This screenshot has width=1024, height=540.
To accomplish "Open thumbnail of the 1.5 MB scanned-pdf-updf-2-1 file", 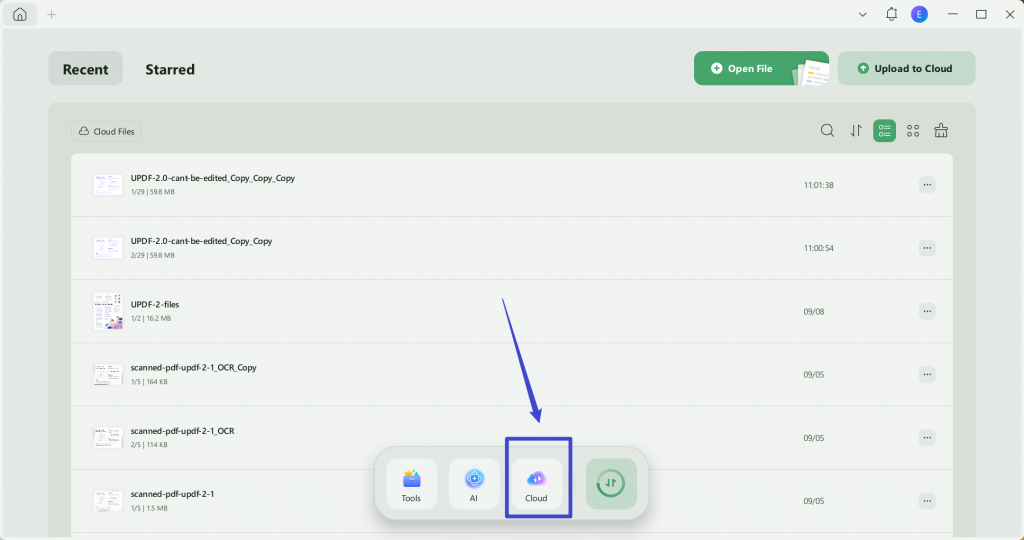I will [108, 501].
